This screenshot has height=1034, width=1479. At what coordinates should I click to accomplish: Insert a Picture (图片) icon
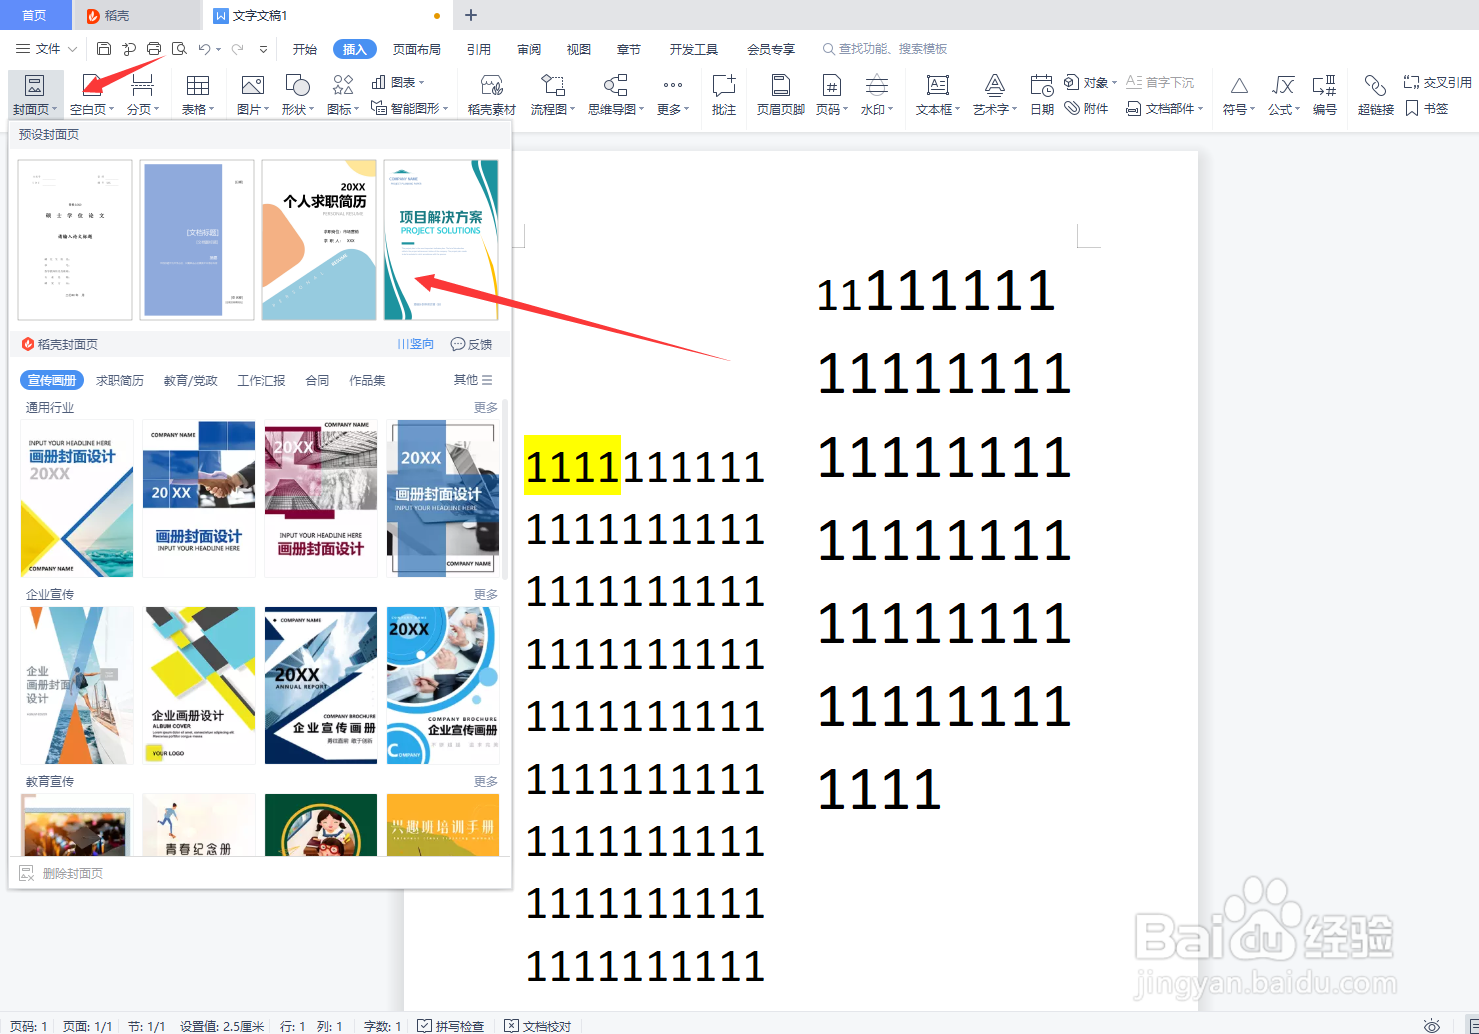(x=252, y=94)
